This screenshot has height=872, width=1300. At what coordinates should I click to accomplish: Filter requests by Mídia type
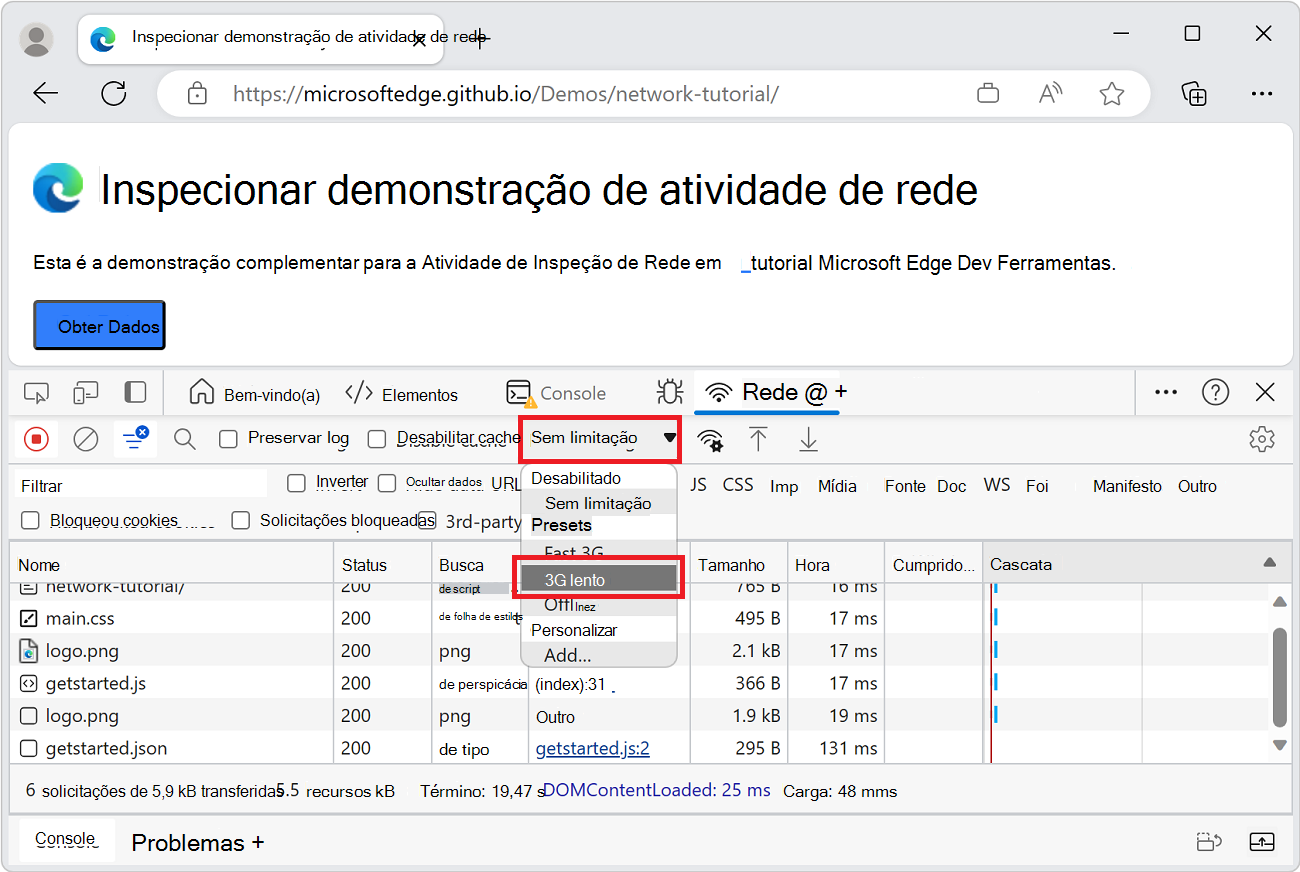click(837, 486)
